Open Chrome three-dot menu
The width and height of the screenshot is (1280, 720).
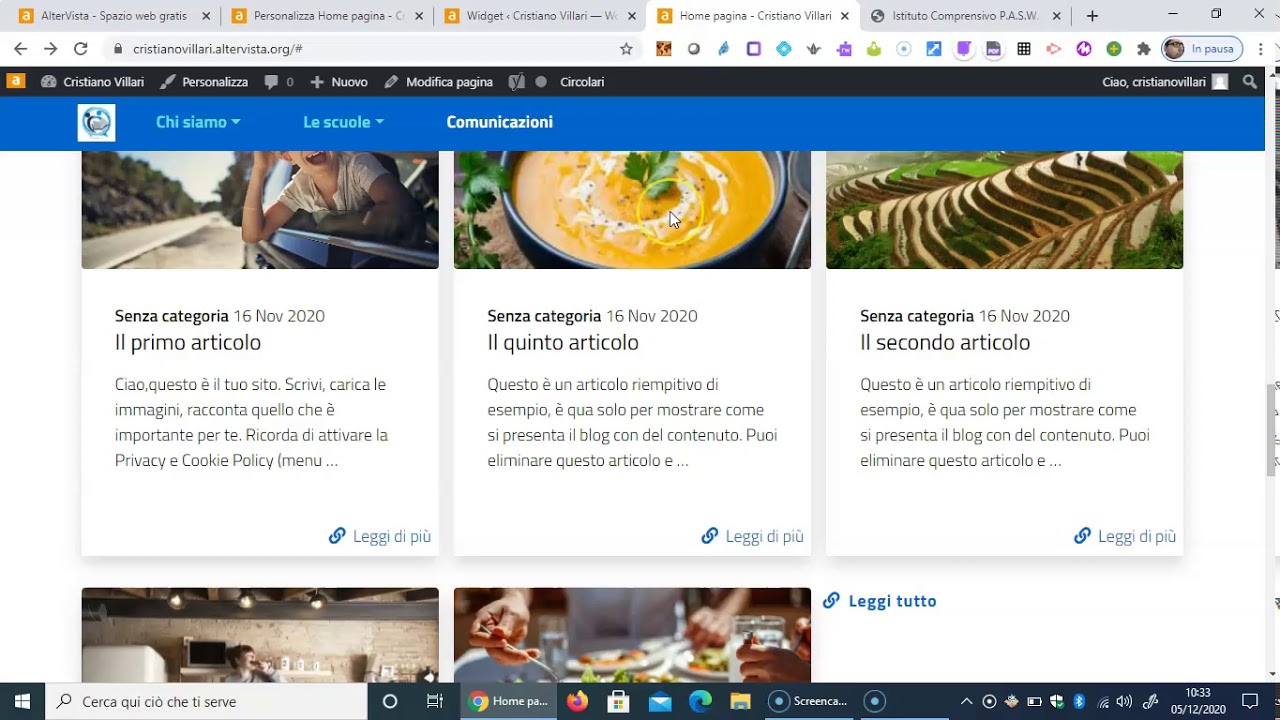coord(1260,49)
